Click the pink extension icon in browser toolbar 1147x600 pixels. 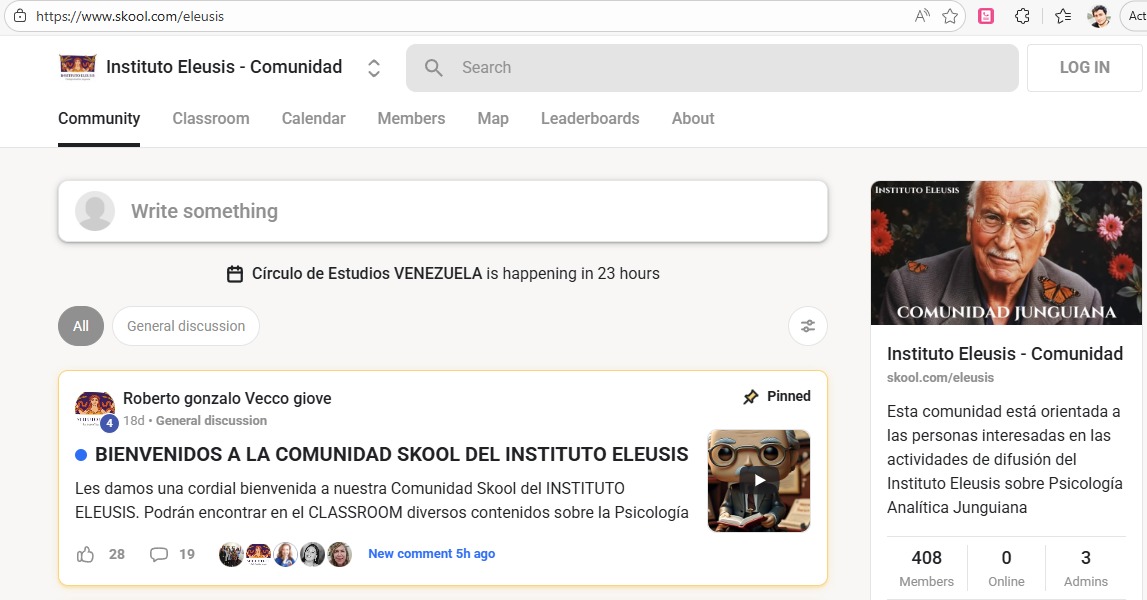click(986, 16)
